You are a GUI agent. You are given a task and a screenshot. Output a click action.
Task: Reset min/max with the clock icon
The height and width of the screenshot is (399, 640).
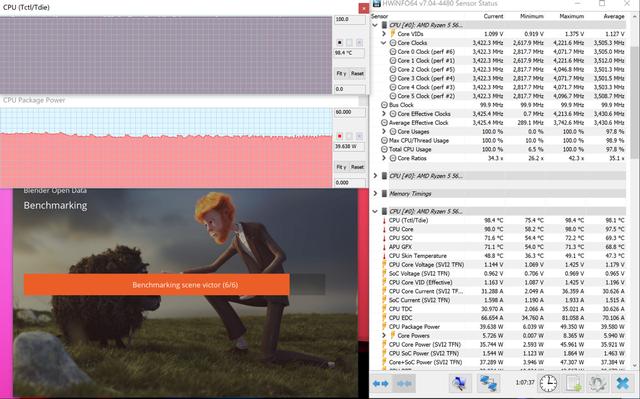coord(549,383)
